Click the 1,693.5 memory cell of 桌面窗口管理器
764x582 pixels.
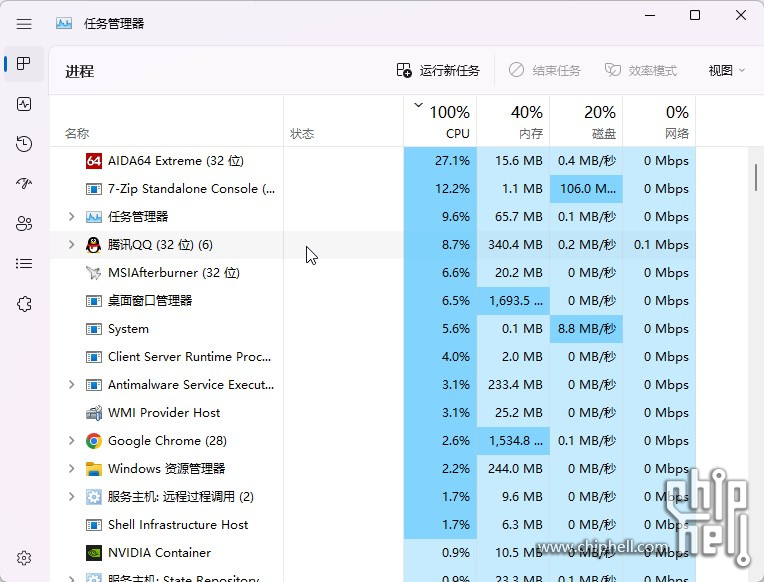click(513, 301)
